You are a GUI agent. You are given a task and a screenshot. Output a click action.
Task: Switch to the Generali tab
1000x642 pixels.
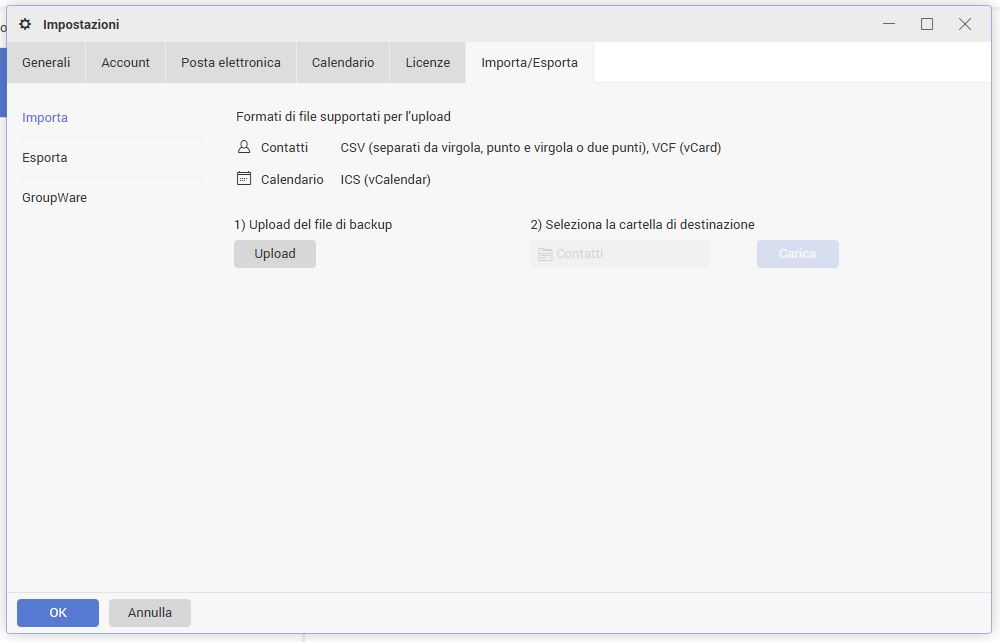tap(46, 62)
